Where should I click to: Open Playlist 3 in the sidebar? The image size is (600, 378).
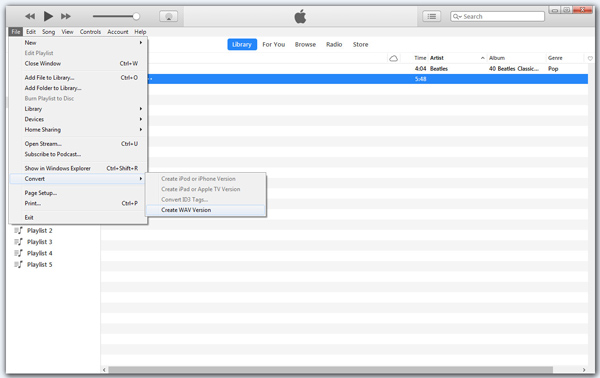pos(39,242)
